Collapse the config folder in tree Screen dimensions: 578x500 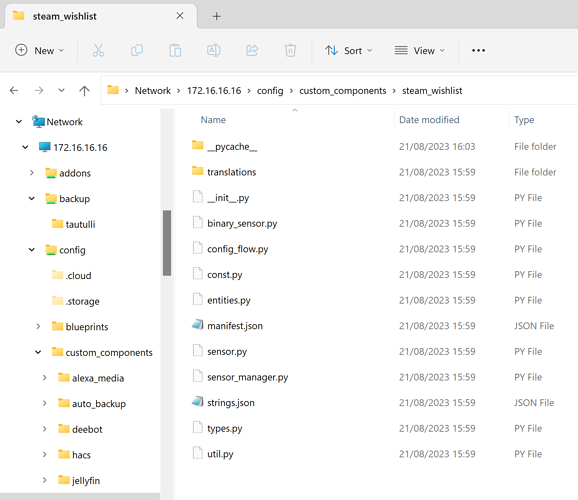[32, 250]
